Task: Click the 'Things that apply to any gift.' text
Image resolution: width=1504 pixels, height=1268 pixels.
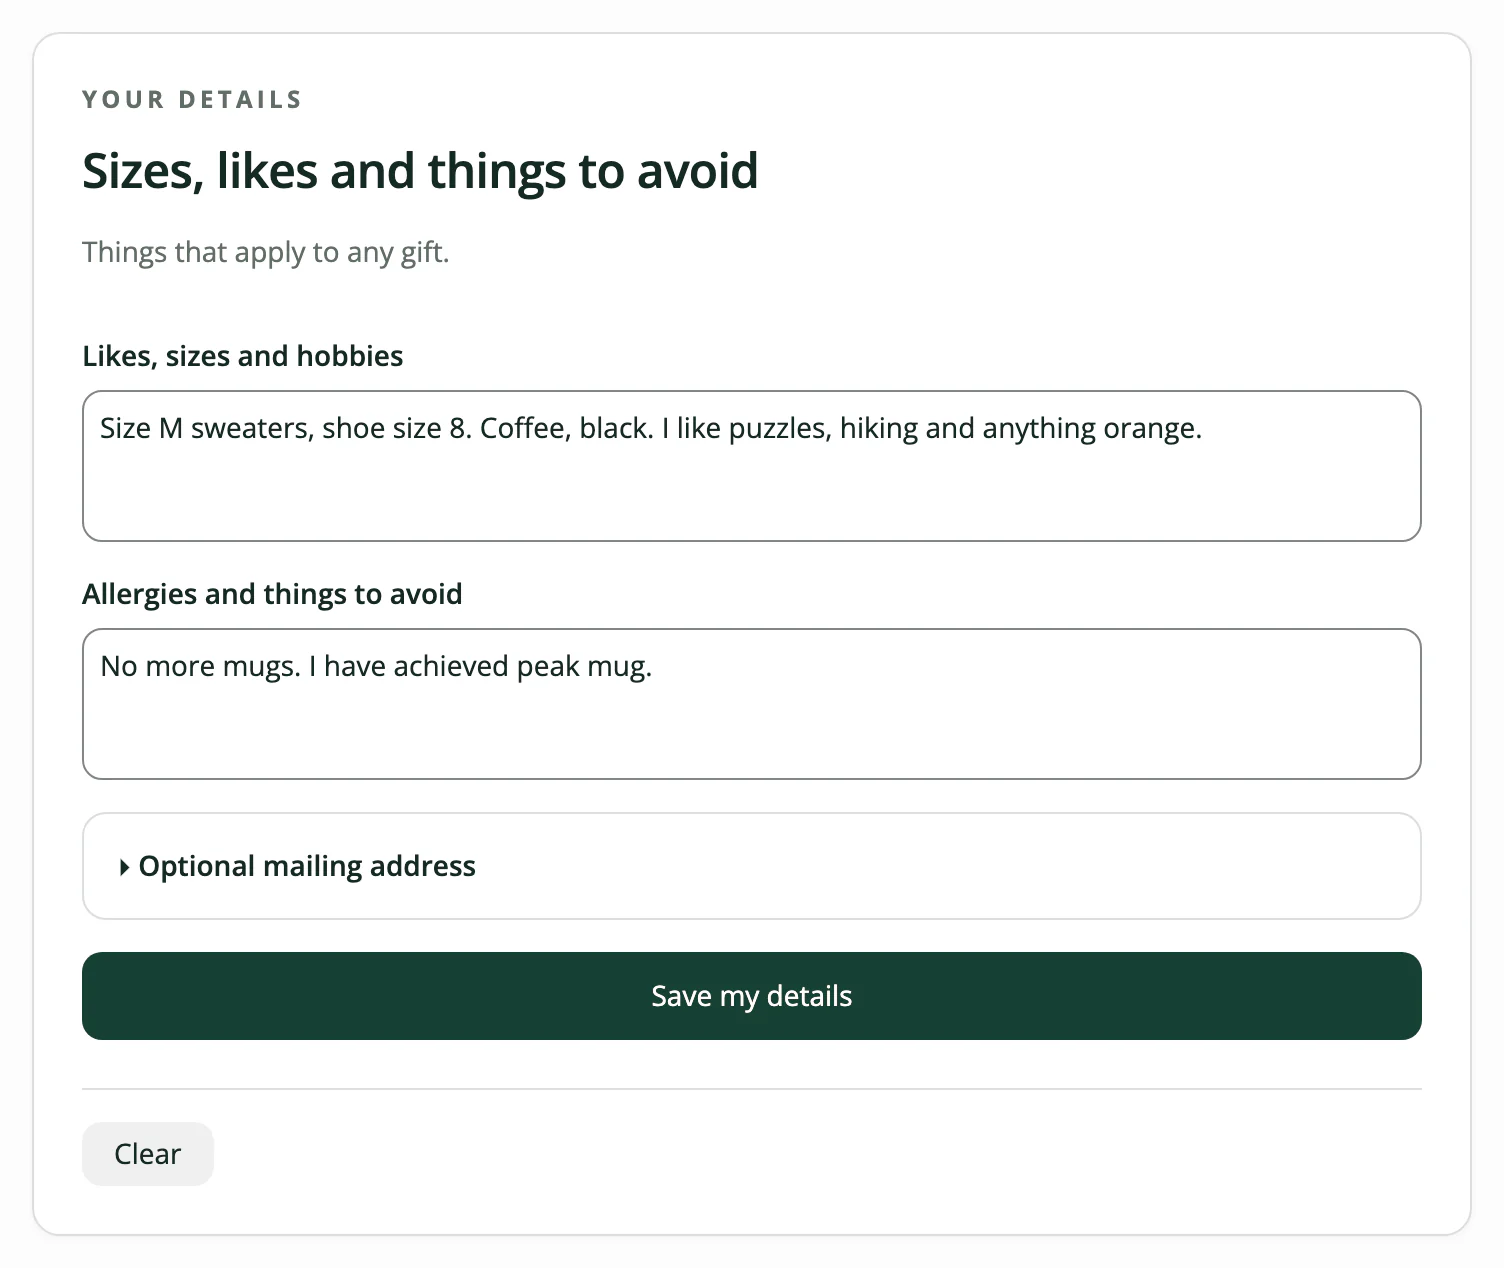Action: point(266,252)
